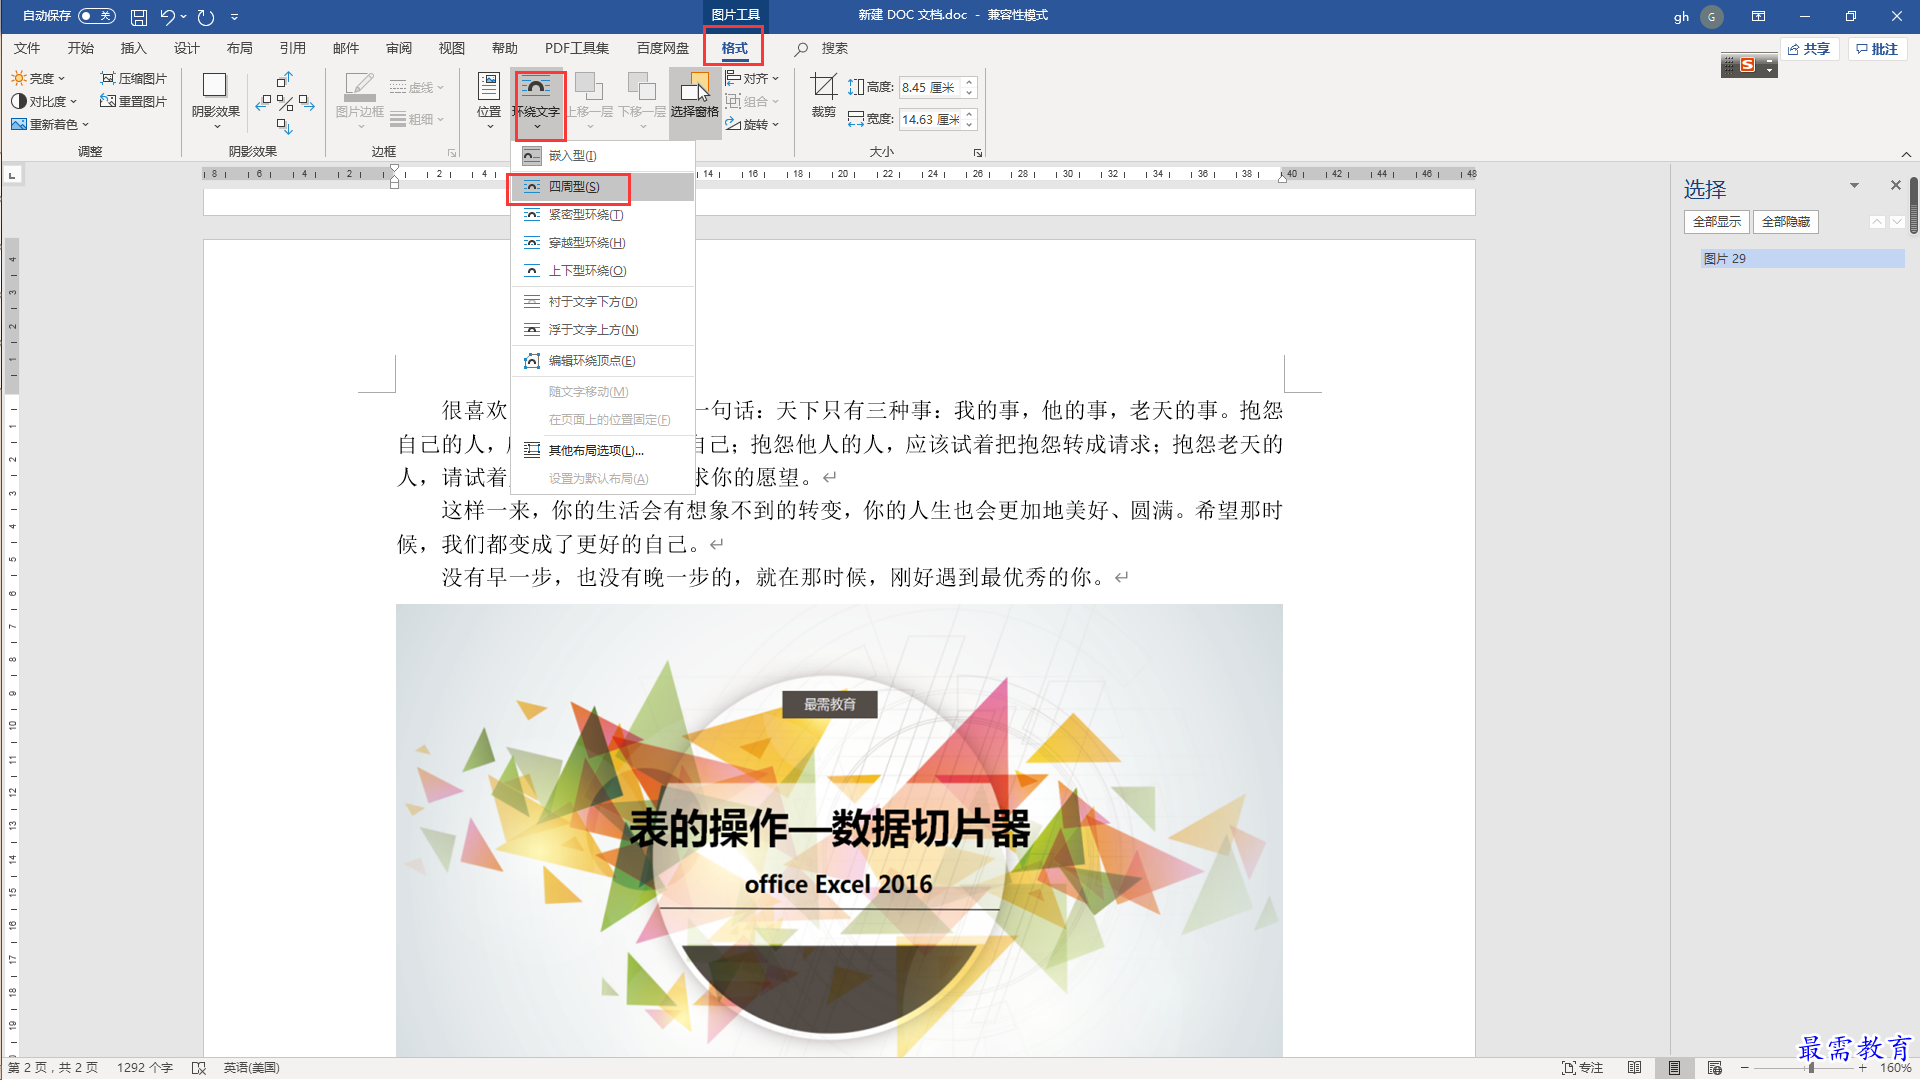
Task: Open 其他布局选项 more layout options
Action: click(x=603, y=451)
